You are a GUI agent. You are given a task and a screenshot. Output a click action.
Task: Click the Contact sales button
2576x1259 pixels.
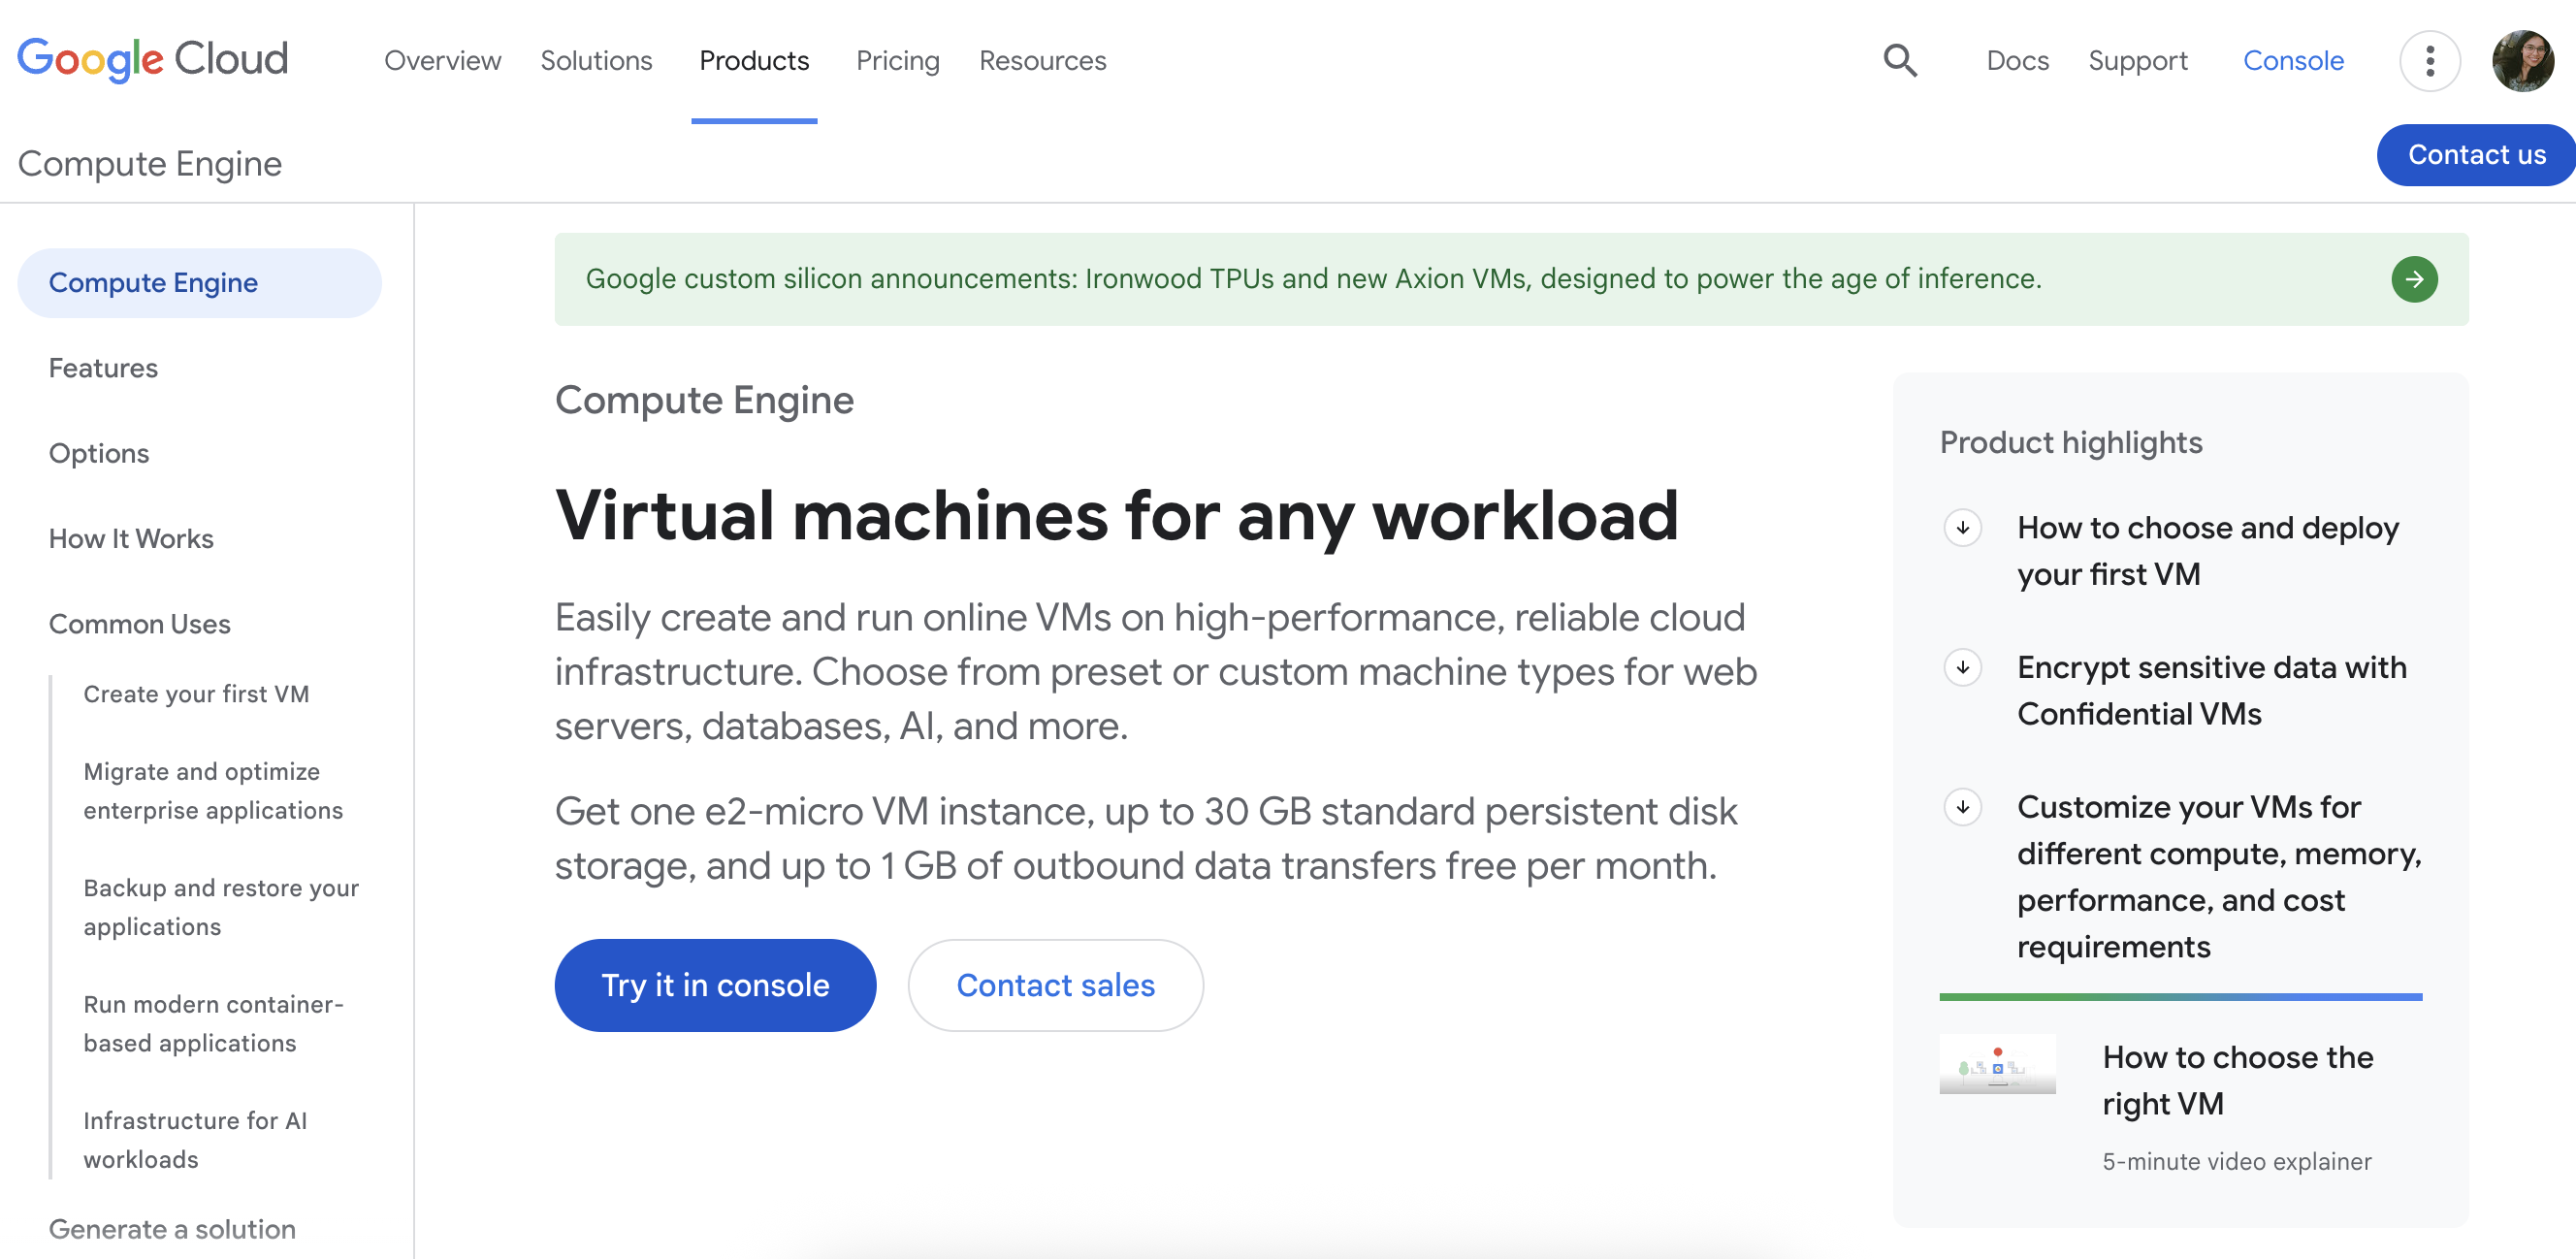pyautogui.click(x=1055, y=985)
